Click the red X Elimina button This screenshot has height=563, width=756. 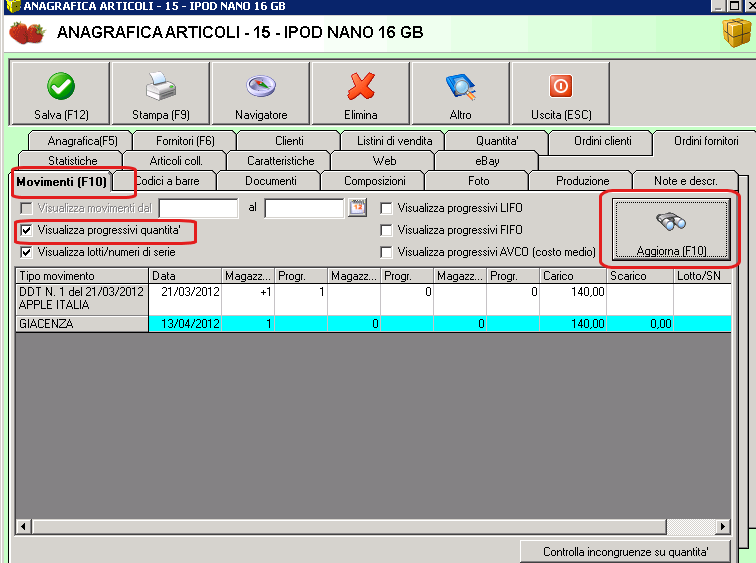coord(361,94)
